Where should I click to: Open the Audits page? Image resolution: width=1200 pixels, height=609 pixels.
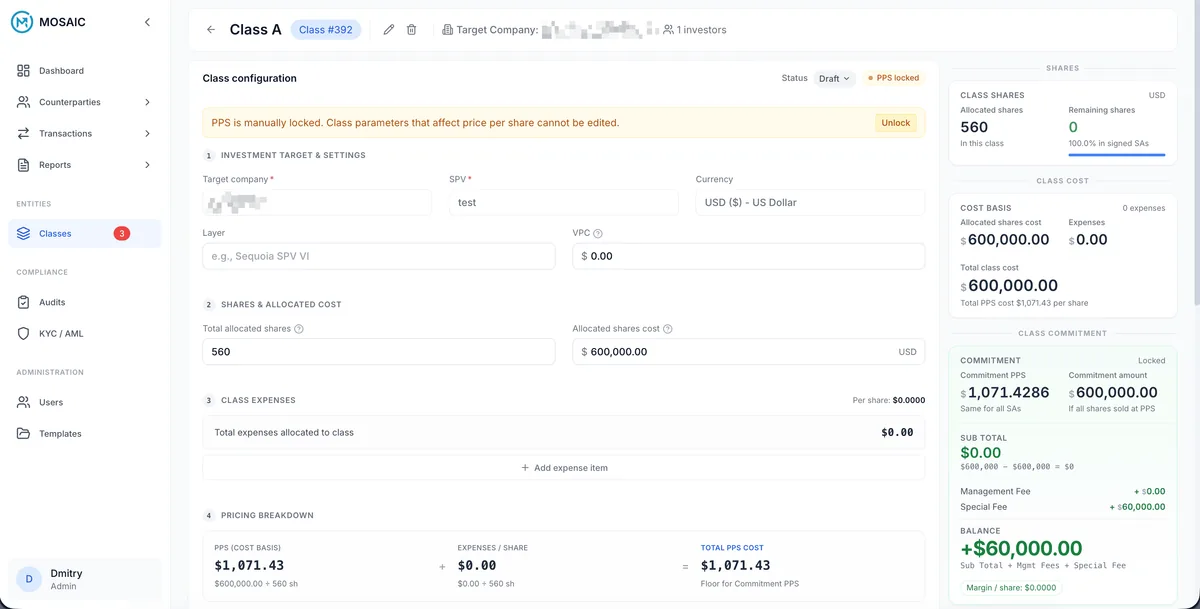[84, 302]
